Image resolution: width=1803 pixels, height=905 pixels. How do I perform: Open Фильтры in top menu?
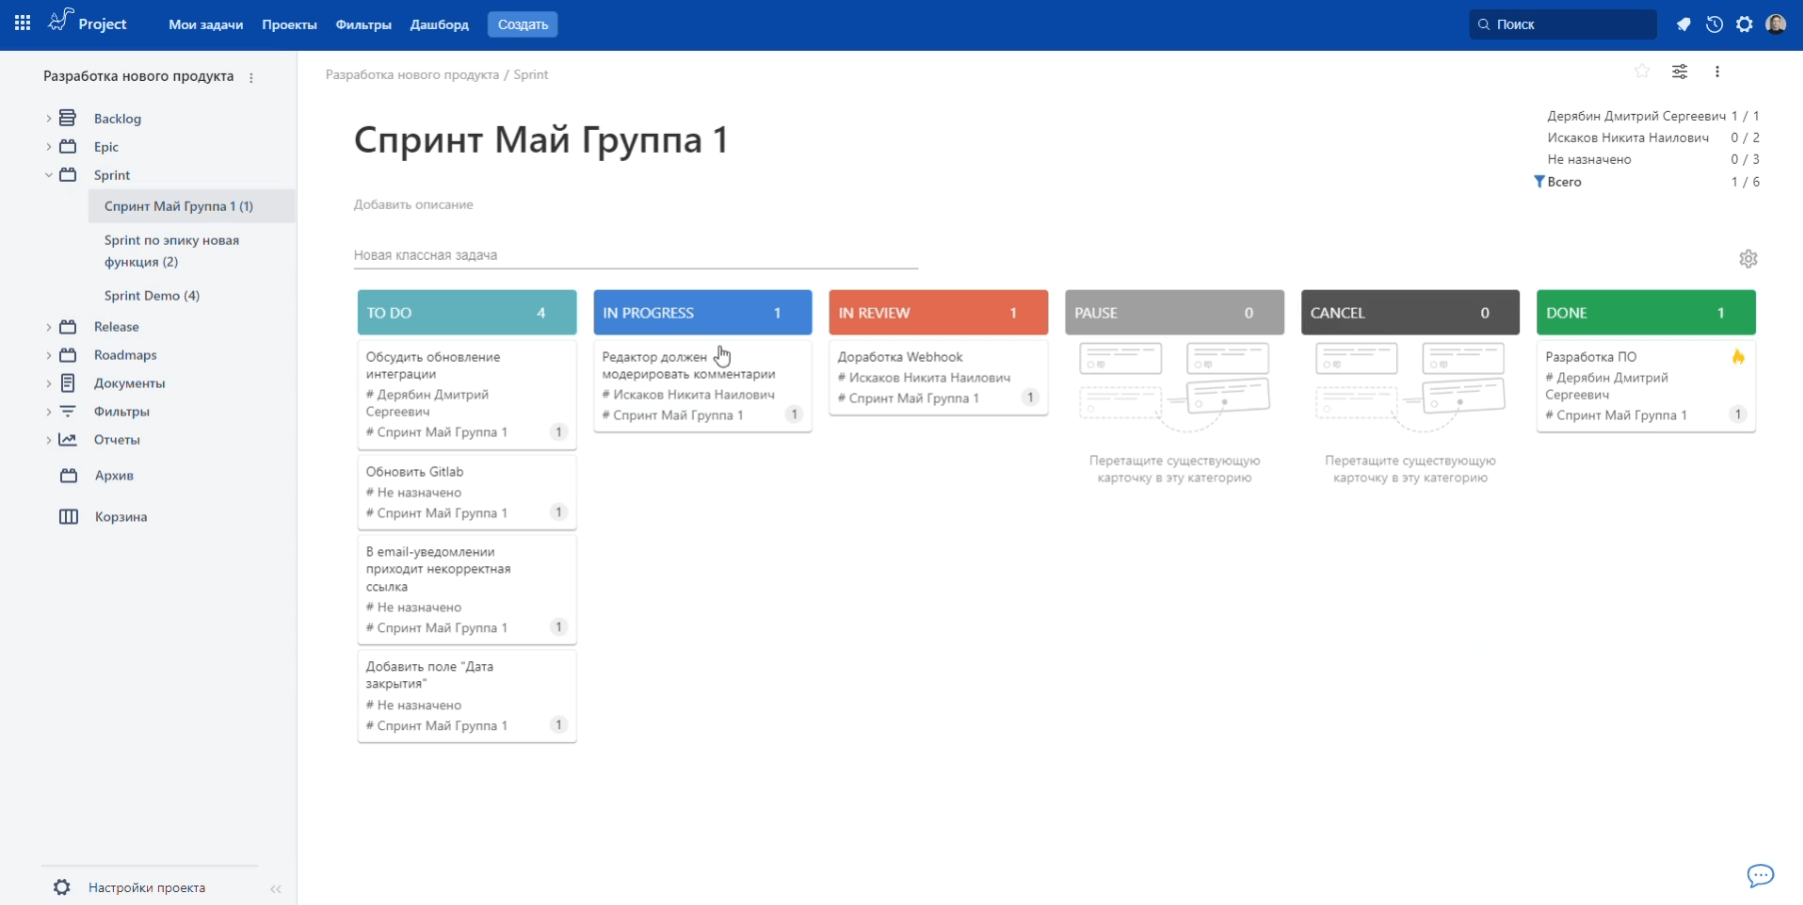[363, 24]
